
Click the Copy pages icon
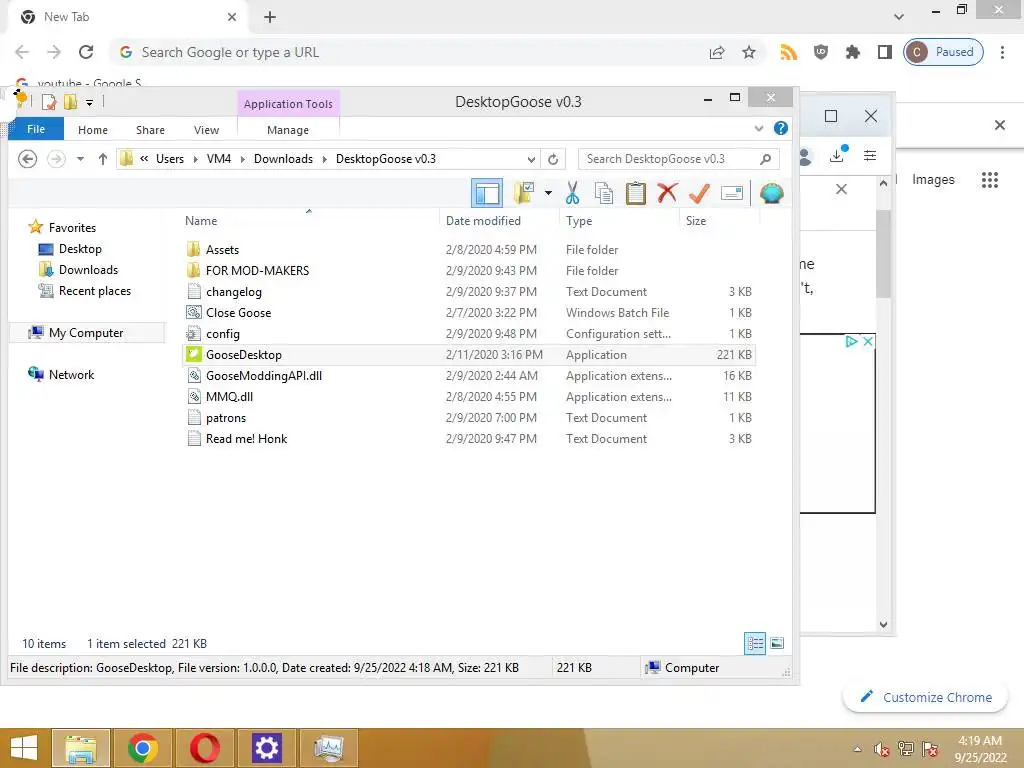(604, 193)
